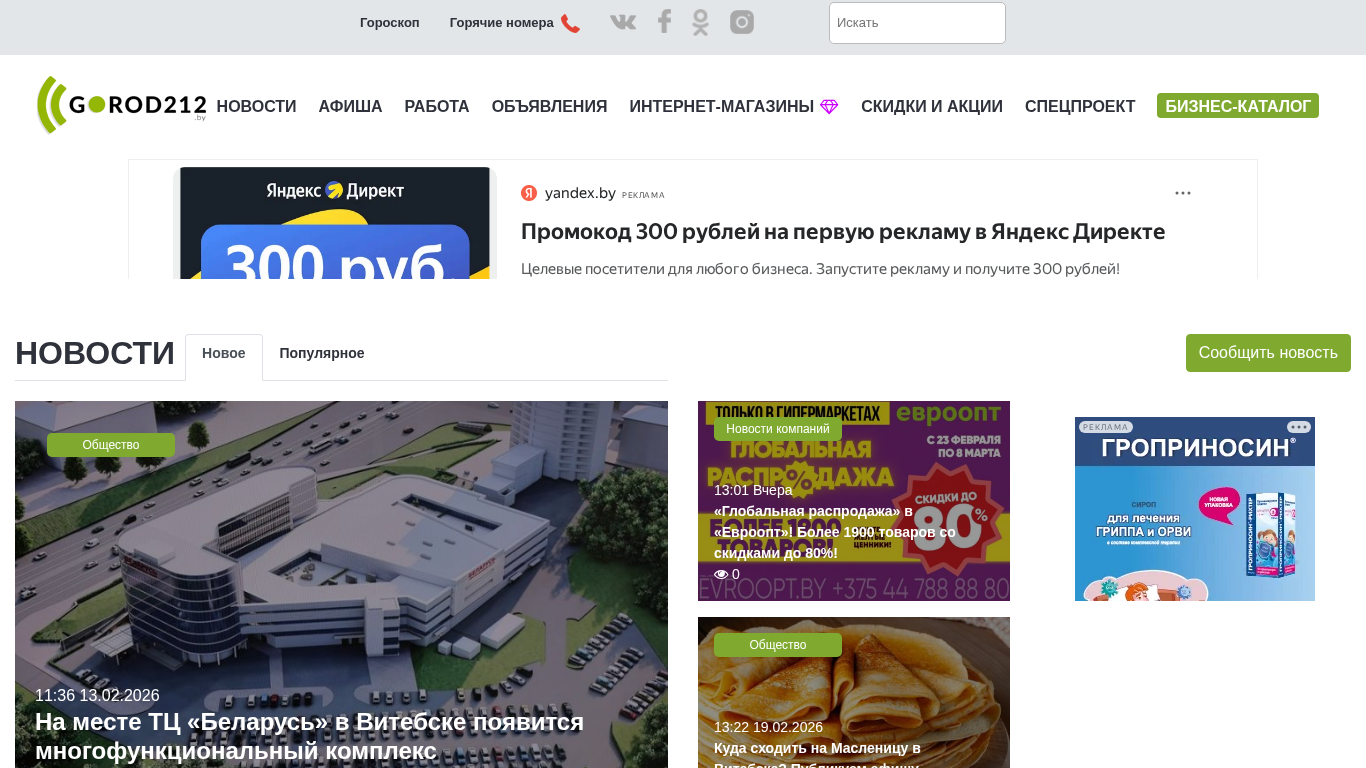Click the Целевые посетители ad description text
The width and height of the screenshot is (1366, 768).
(820, 269)
